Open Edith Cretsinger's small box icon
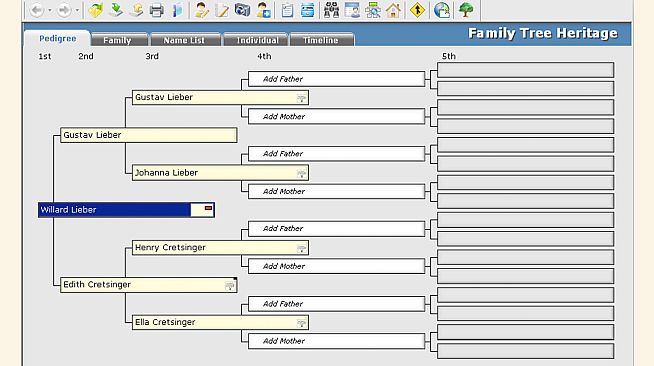This screenshot has width=654, height=366. [230, 286]
